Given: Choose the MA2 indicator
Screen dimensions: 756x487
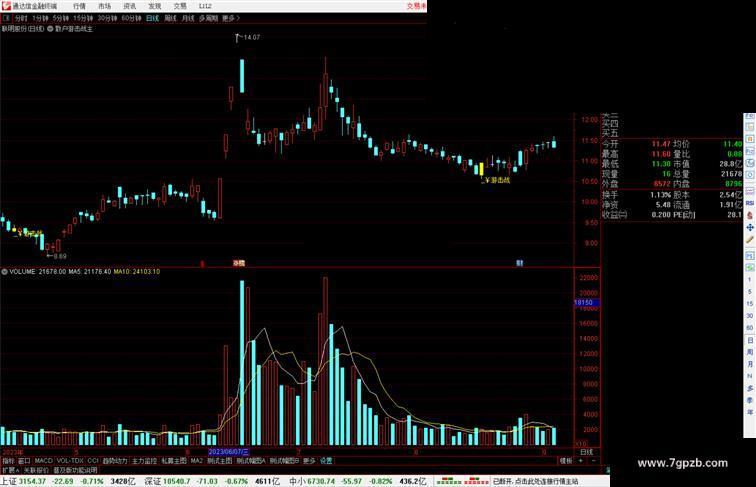Looking at the screenshot, I should tap(197, 461).
